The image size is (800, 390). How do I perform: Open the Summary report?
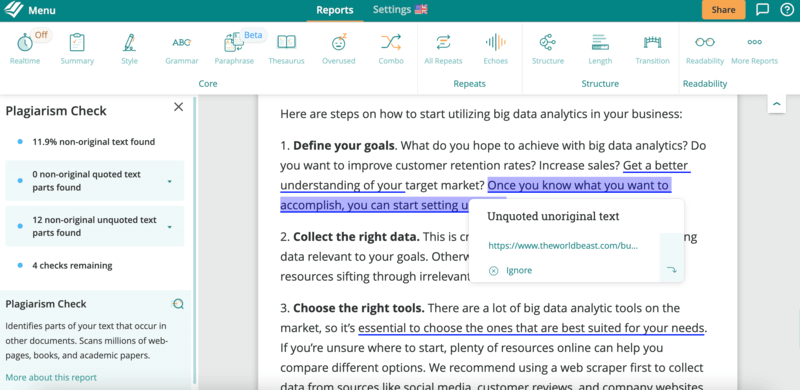[77, 49]
